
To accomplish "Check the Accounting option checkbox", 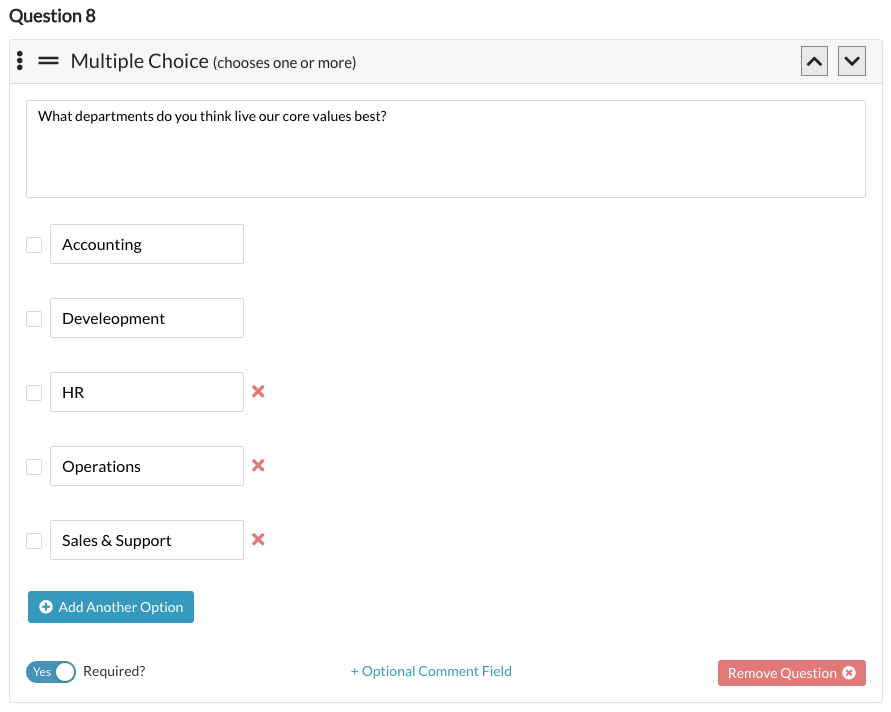I will (x=33, y=243).
